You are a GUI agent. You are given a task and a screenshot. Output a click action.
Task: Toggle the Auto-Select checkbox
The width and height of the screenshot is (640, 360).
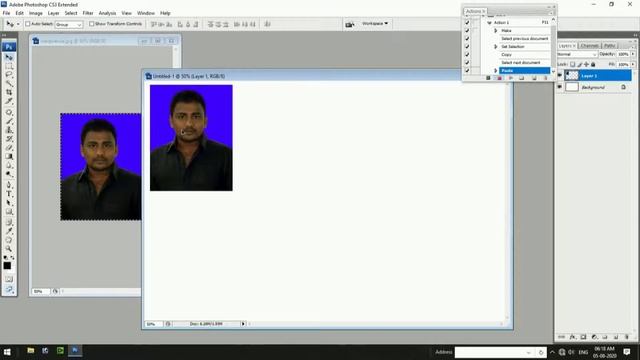(x=28, y=24)
